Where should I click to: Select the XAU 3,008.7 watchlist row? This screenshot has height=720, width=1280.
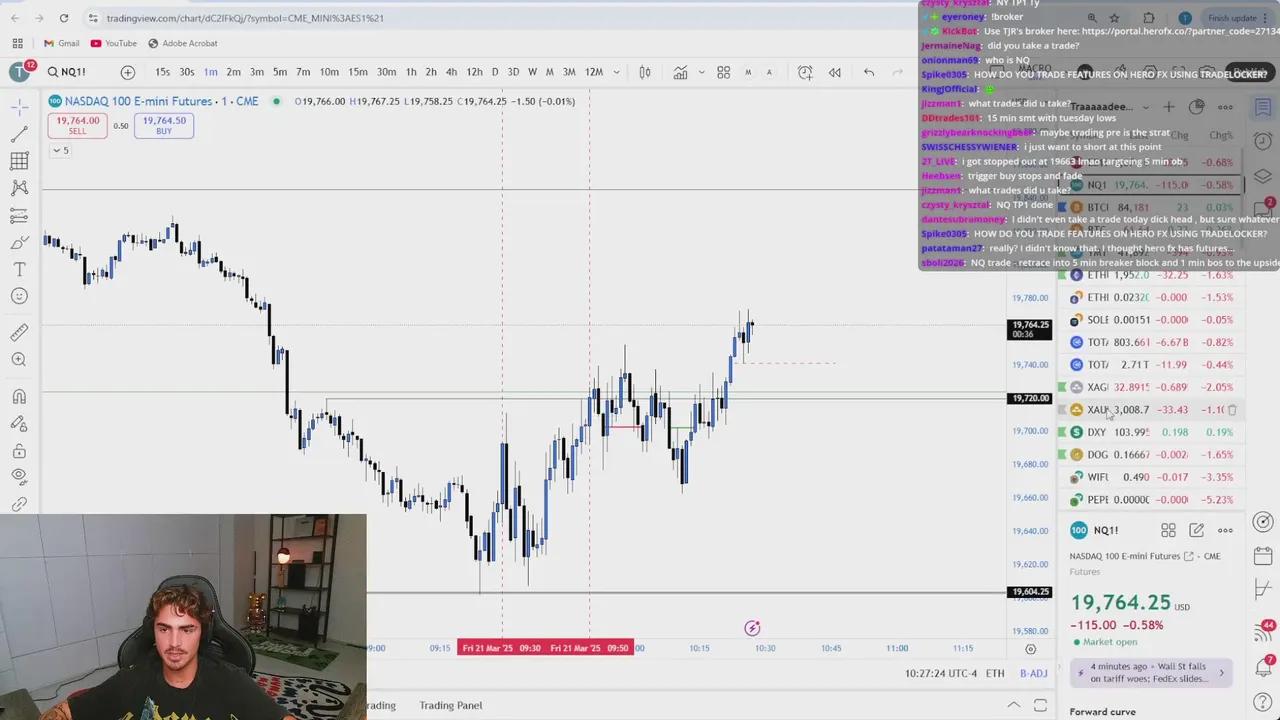[x=1154, y=410]
